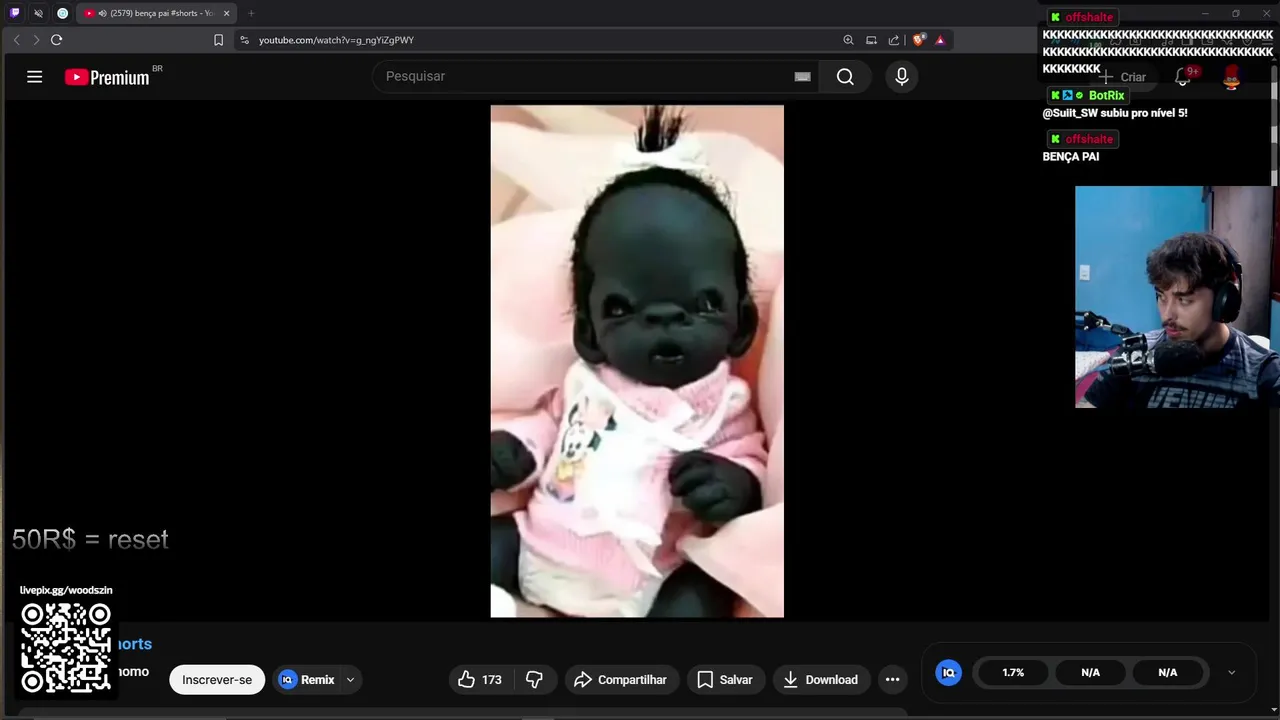Viewport: 1280px width, 720px height.
Task: Bookmark this page
Action: [x=219, y=40]
